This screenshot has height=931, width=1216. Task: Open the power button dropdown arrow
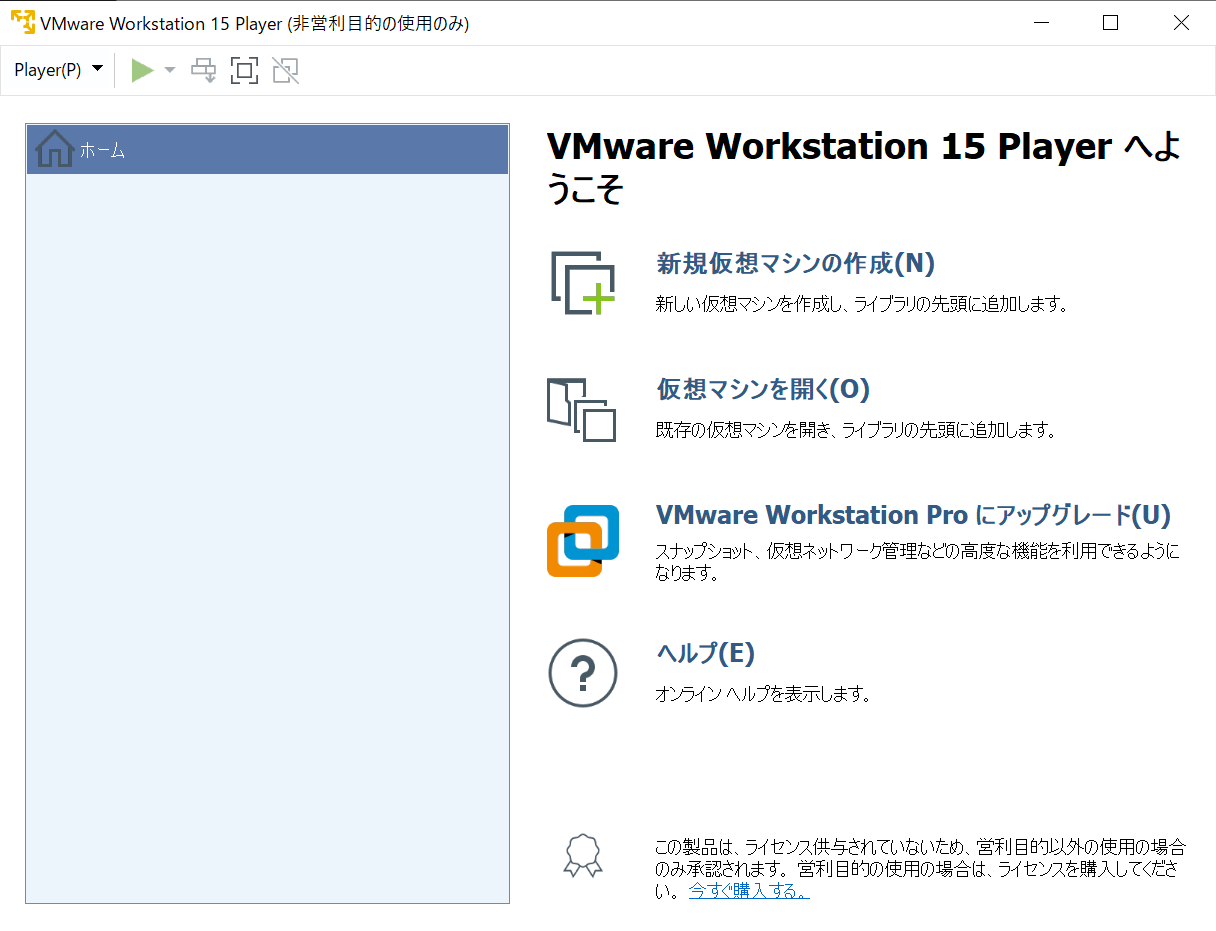[x=167, y=70]
